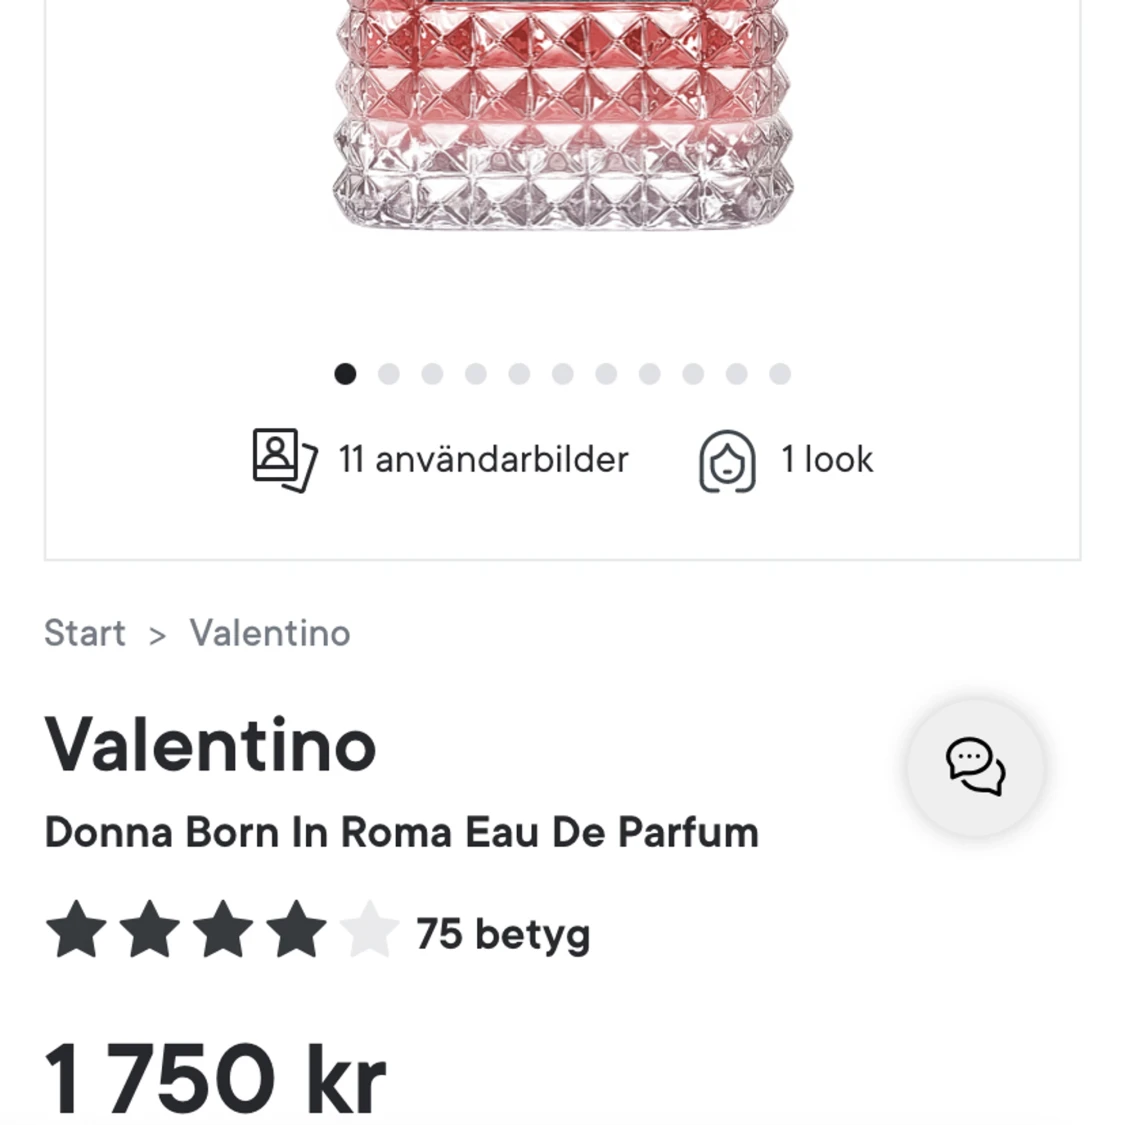Screen dimensions: 1125x1125
Task: Click the '1 look' face icon
Action: [x=728, y=461]
